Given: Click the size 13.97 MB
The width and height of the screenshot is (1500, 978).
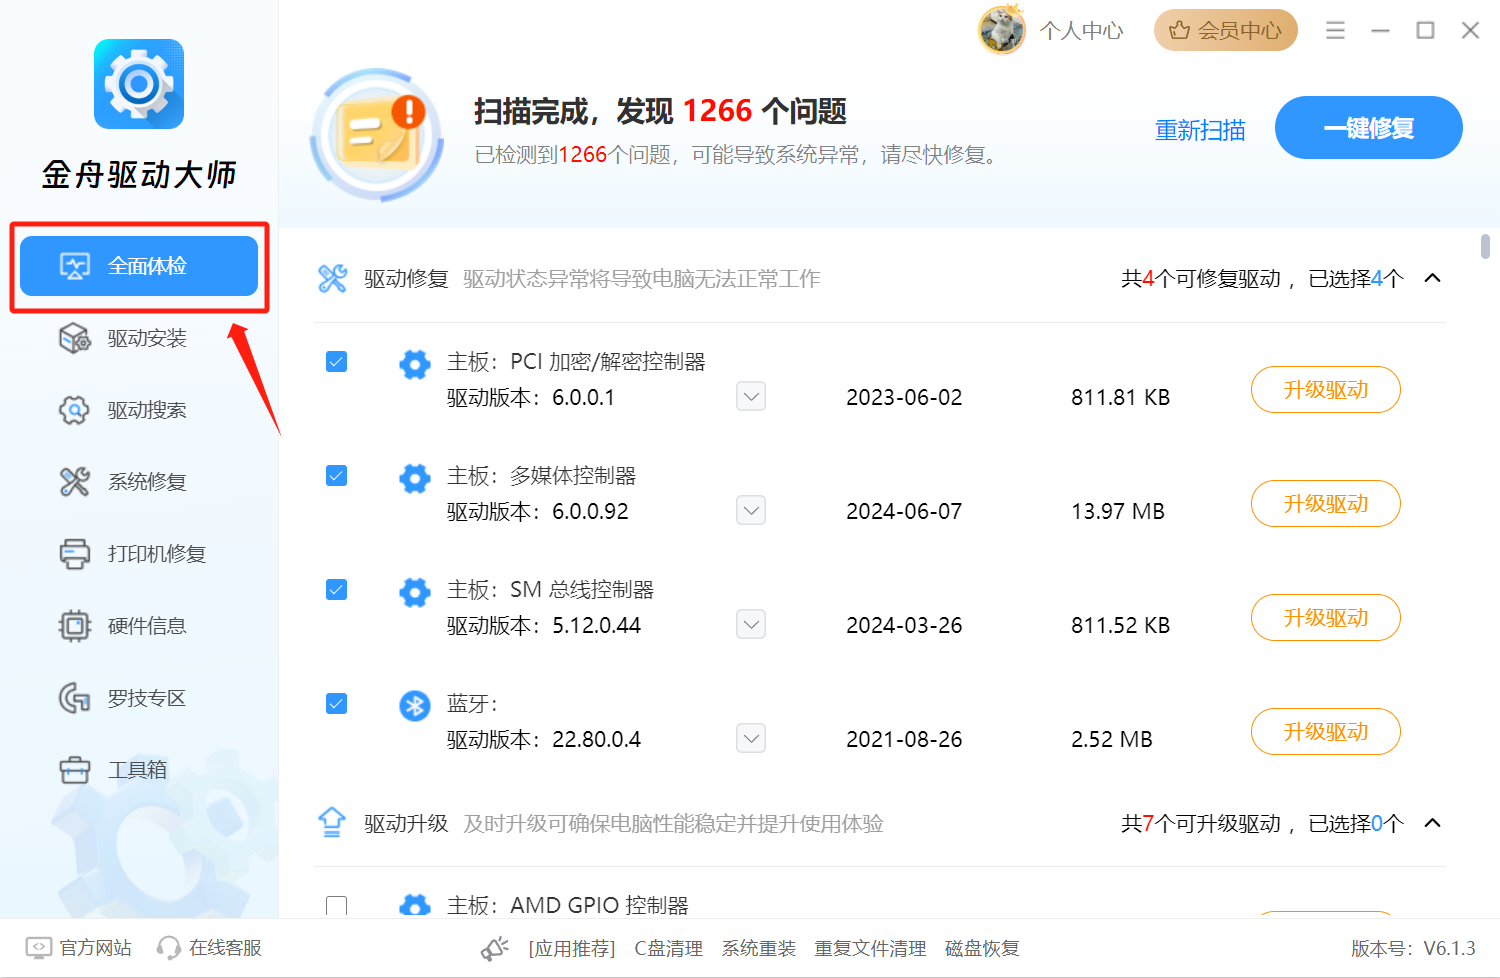Looking at the screenshot, I should tap(1118, 511).
